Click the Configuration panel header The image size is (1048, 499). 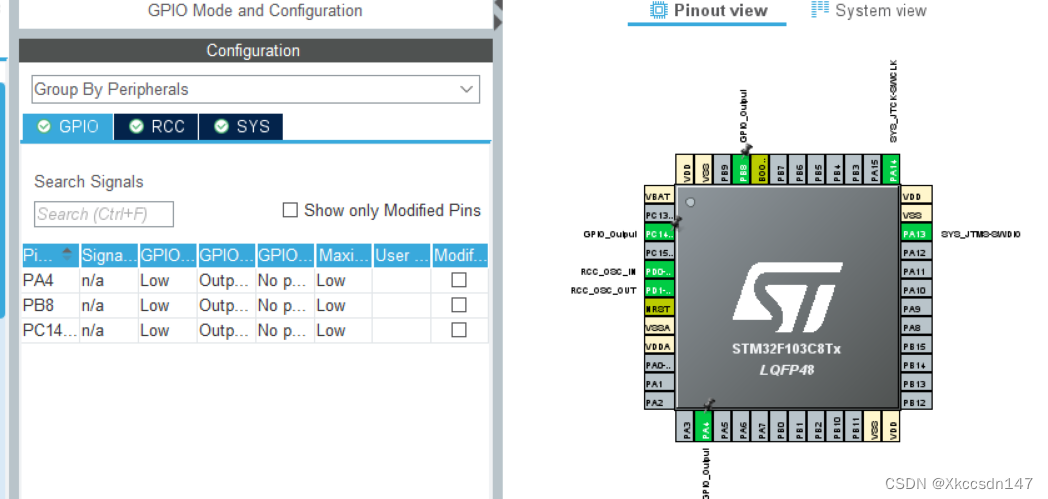(255, 51)
